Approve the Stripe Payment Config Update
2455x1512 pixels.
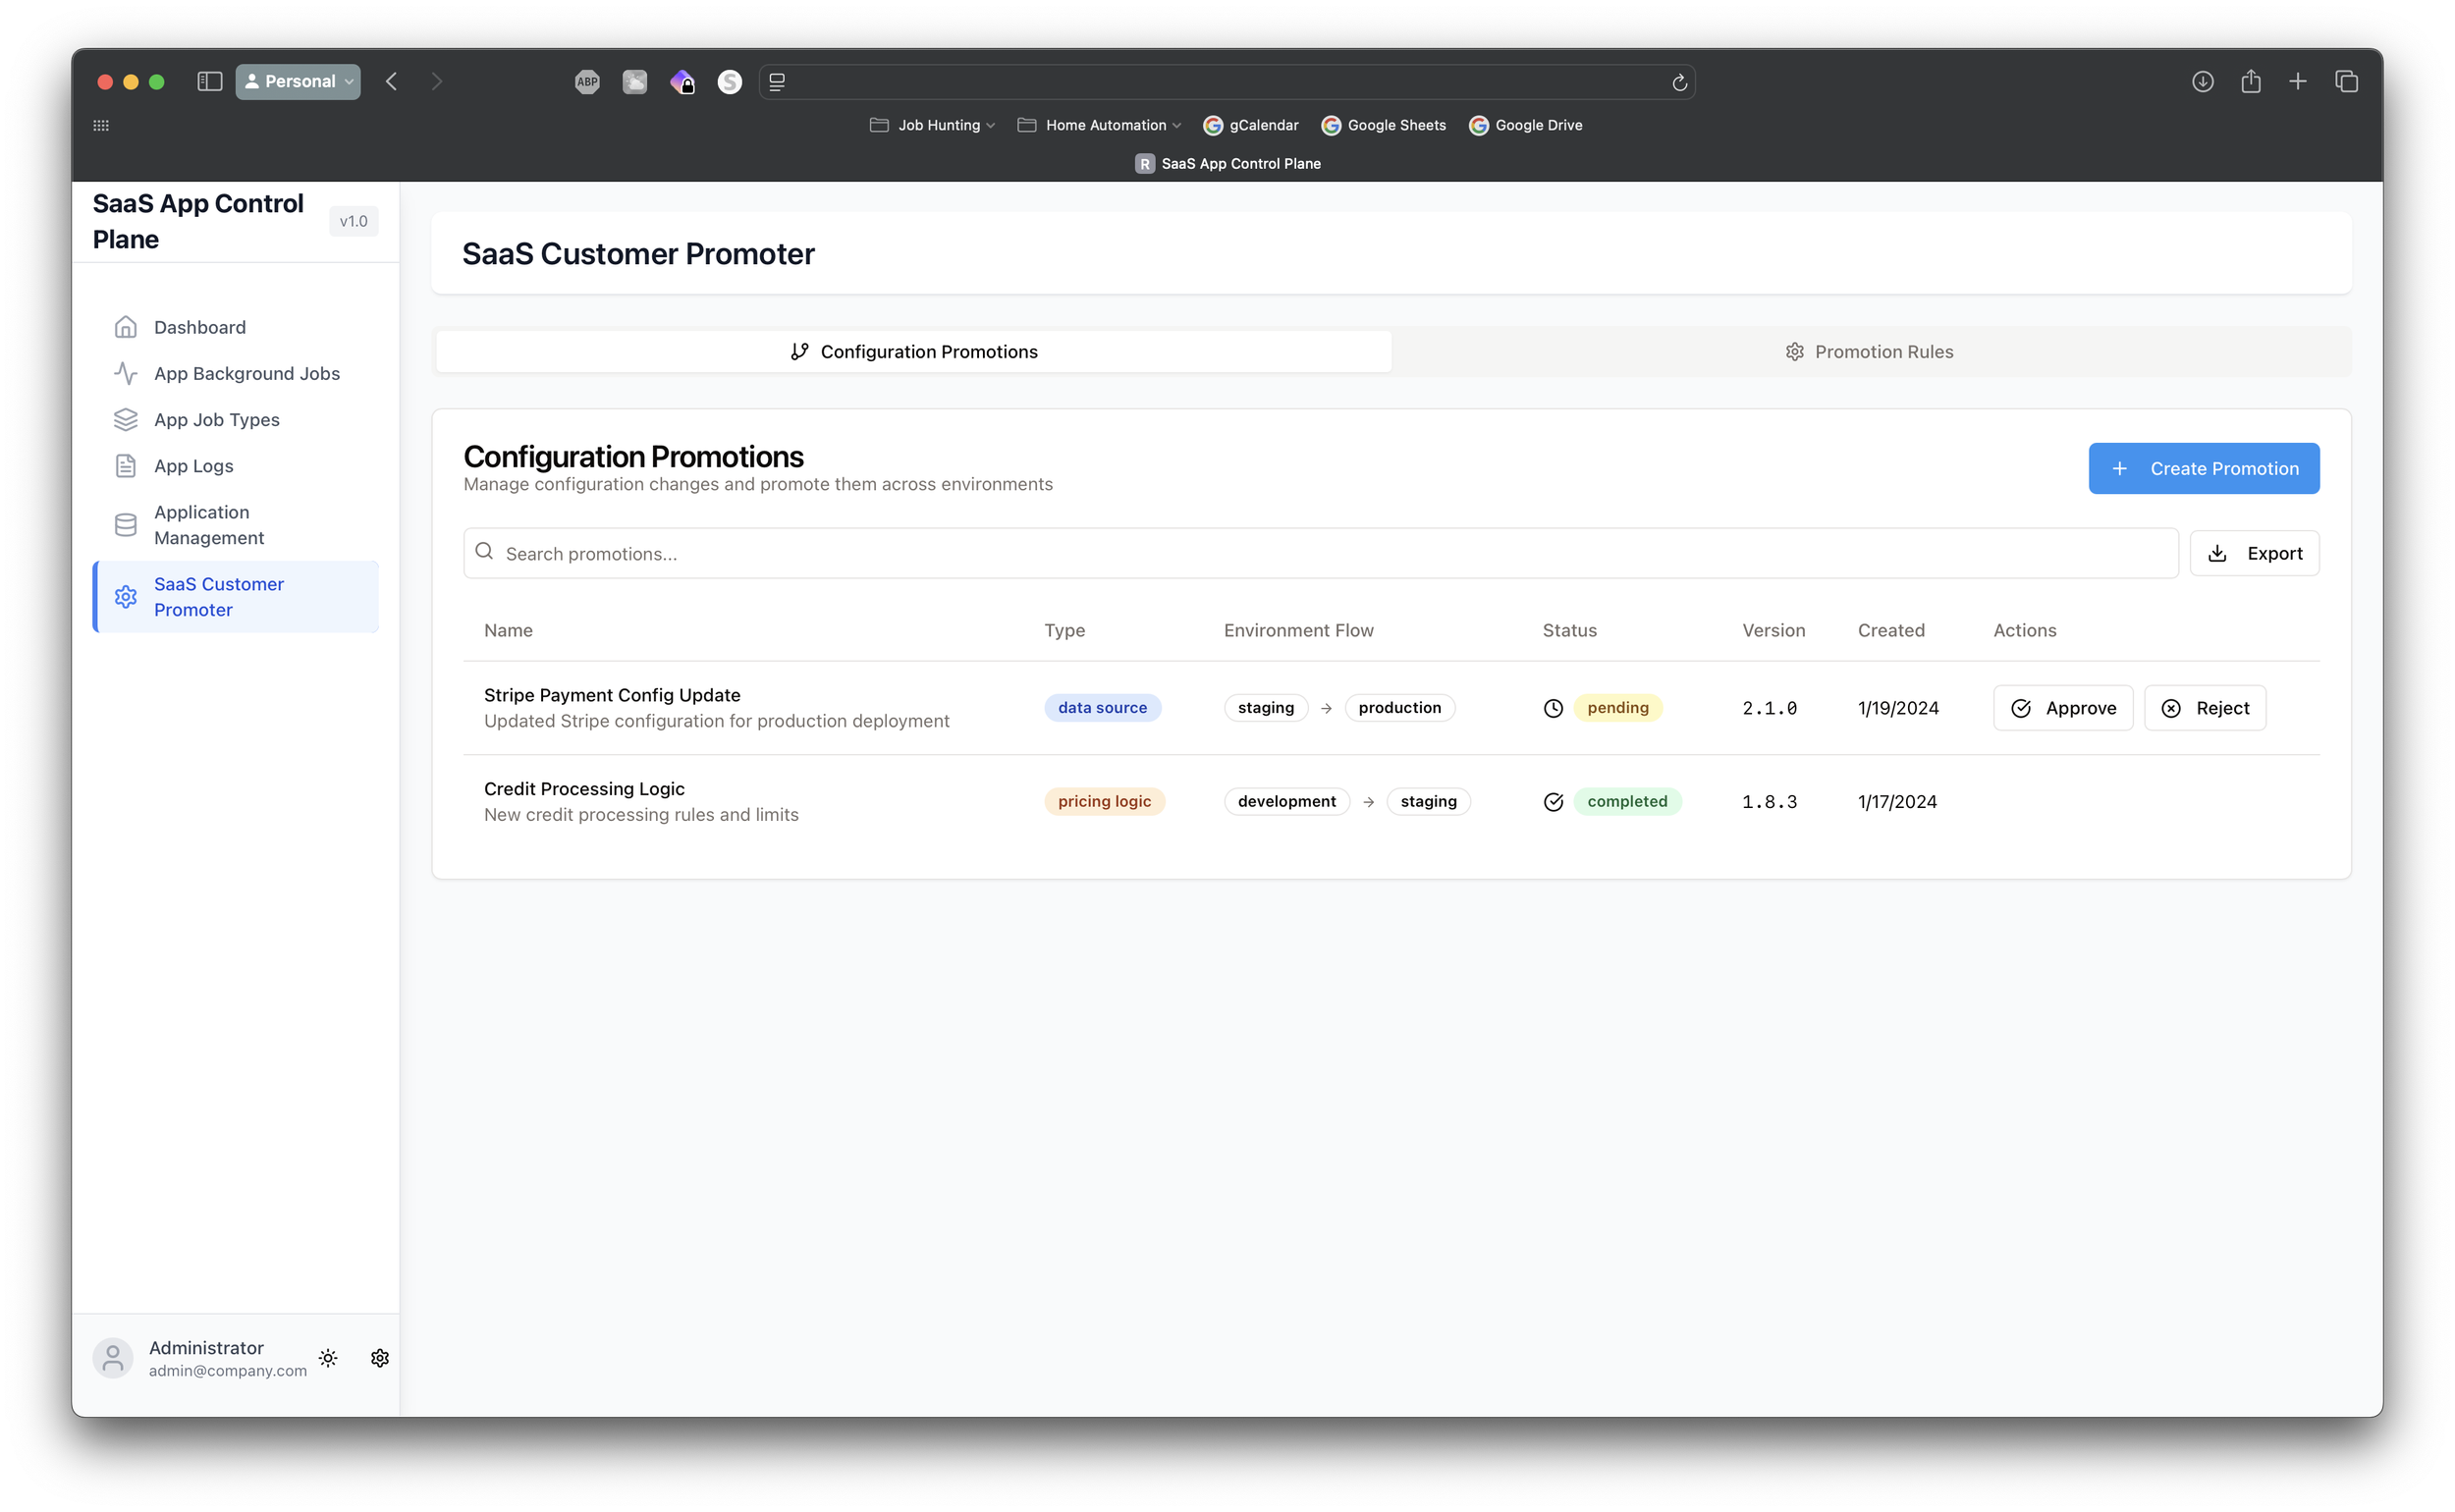2063,708
